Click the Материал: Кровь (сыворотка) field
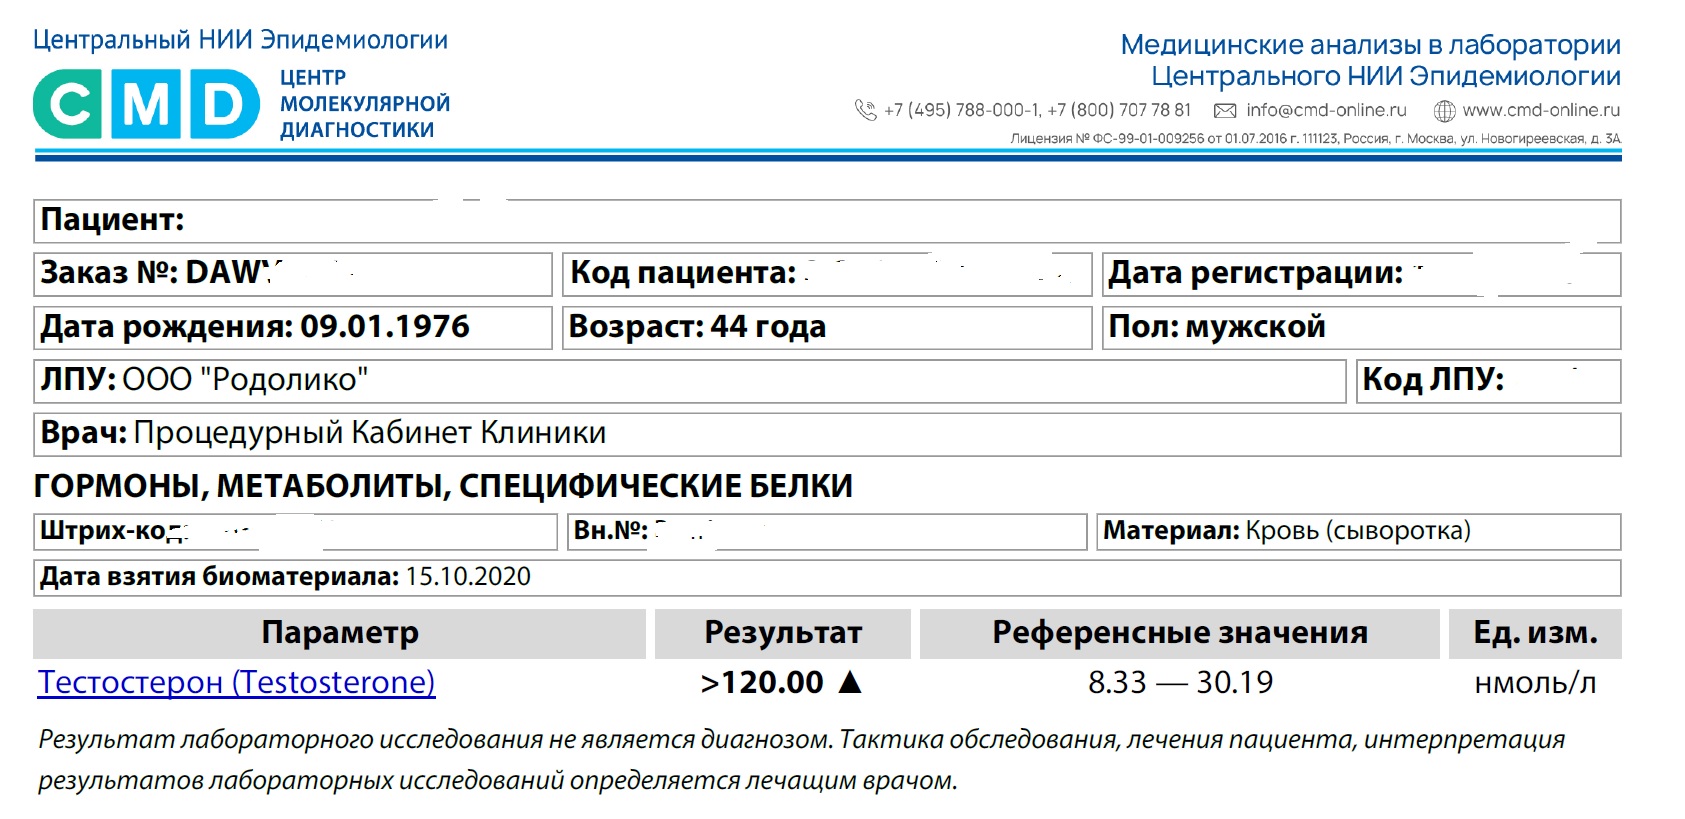The image size is (1685, 819). point(1358,531)
